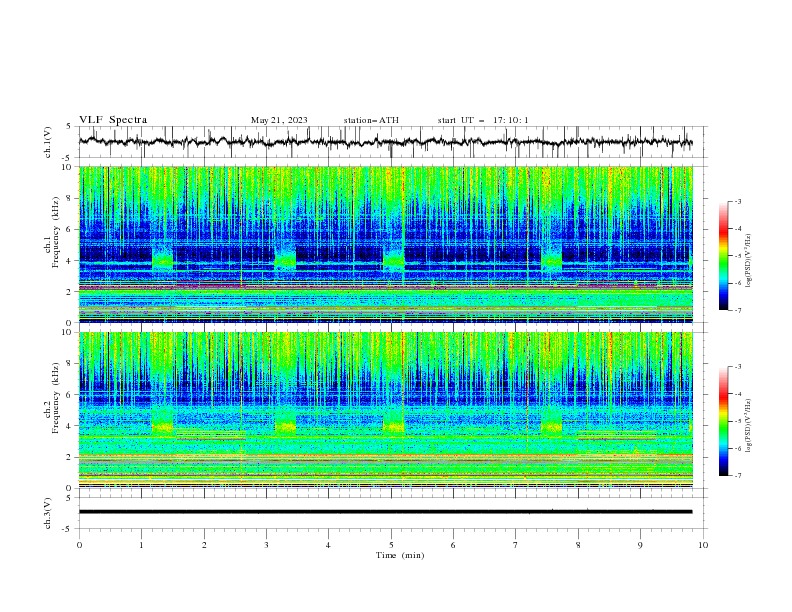The width and height of the screenshot is (792, 612).
Task: Click the date "May 21, 2023"
Action: (279, 120)
